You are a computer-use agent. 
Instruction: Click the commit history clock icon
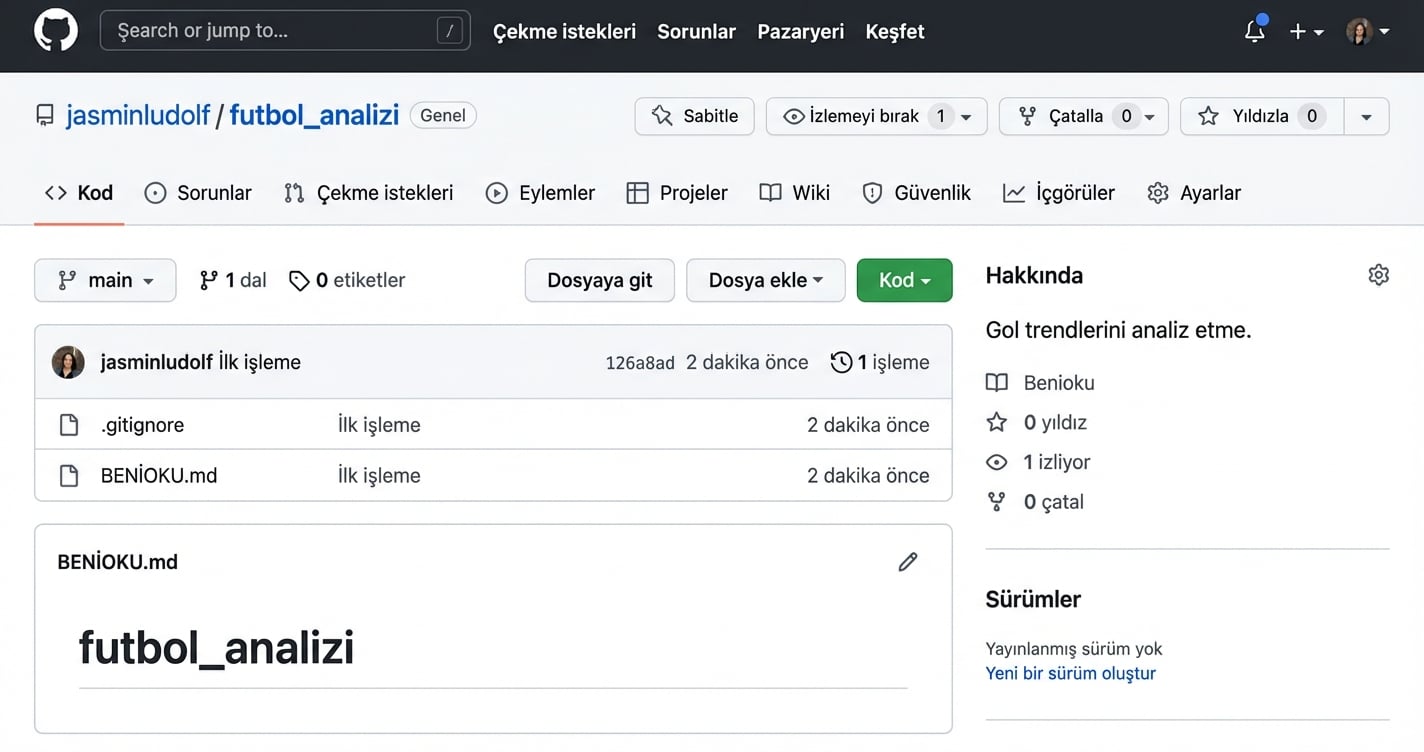(x=841, y=362)
